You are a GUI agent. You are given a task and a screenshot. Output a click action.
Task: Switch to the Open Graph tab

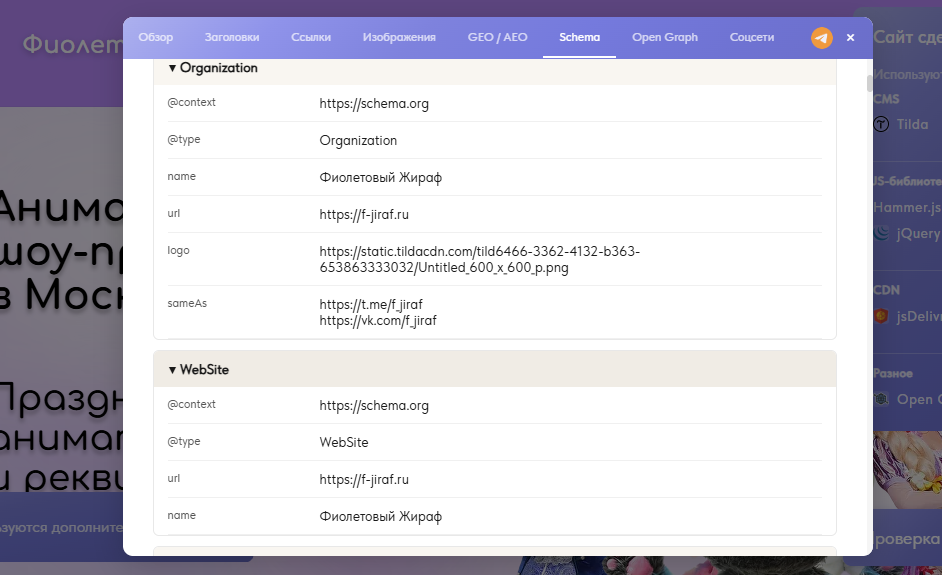pos(664,37)
